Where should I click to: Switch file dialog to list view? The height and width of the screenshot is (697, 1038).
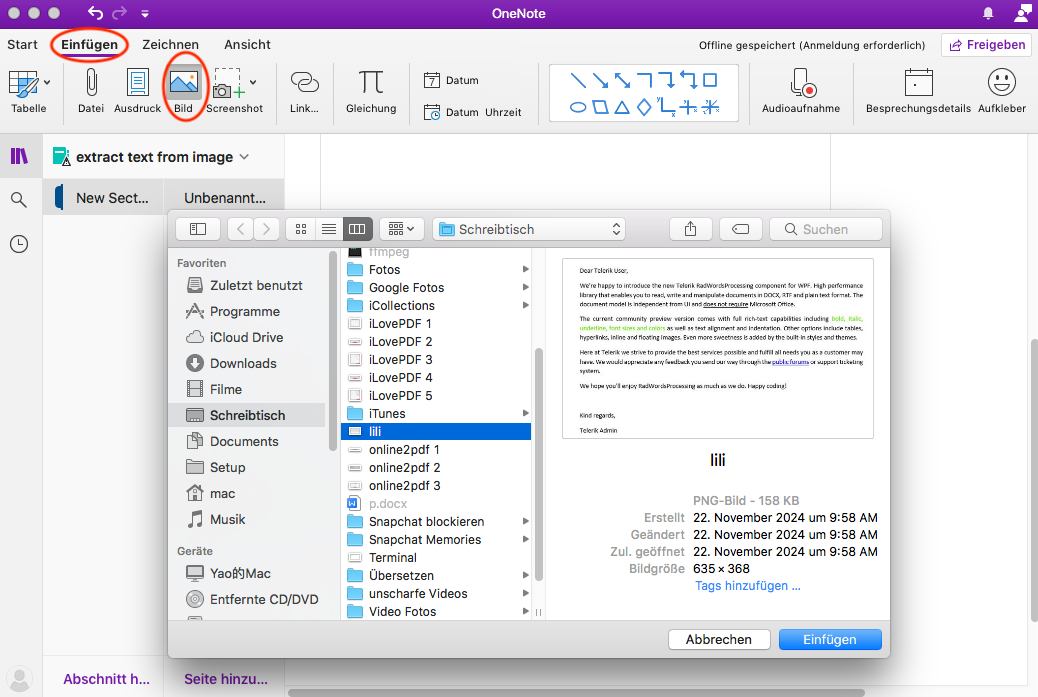point(329,229)
